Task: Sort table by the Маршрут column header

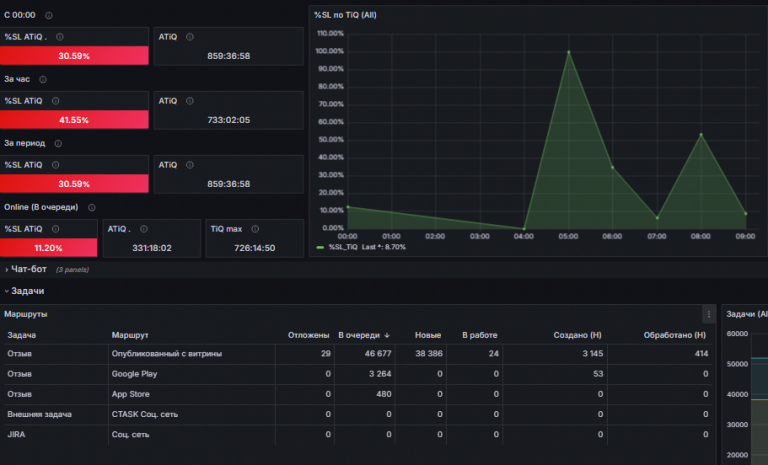Action: (130, 335)
